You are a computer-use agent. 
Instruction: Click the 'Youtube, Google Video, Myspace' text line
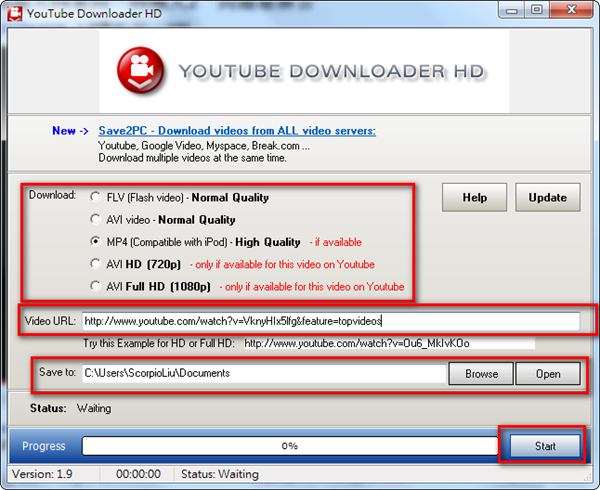pos(204,146)
